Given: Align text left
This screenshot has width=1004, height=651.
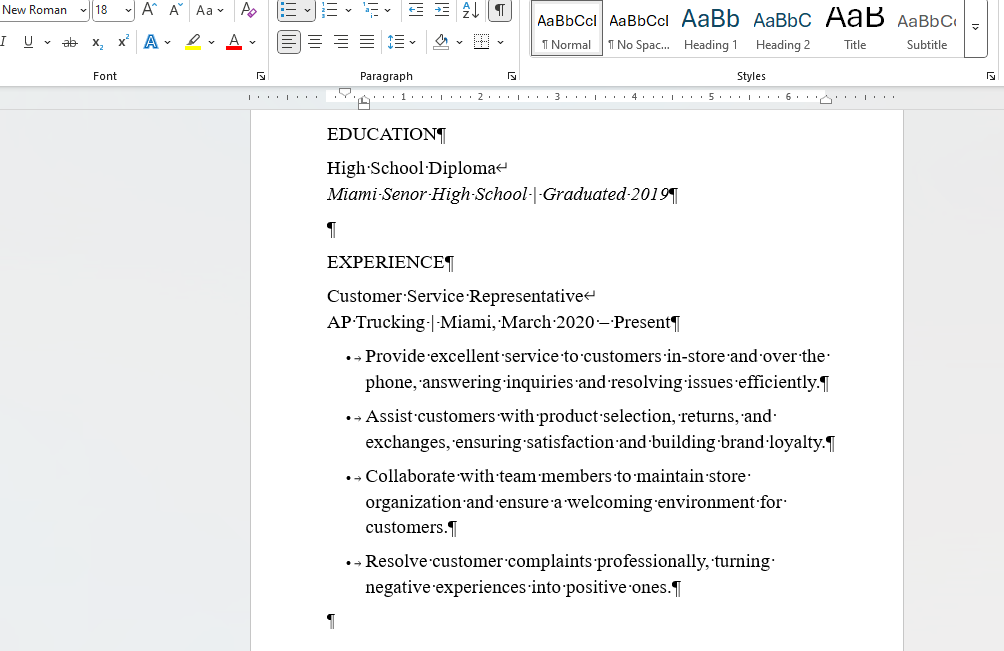Looking at the screenshot, I should 289,42.
